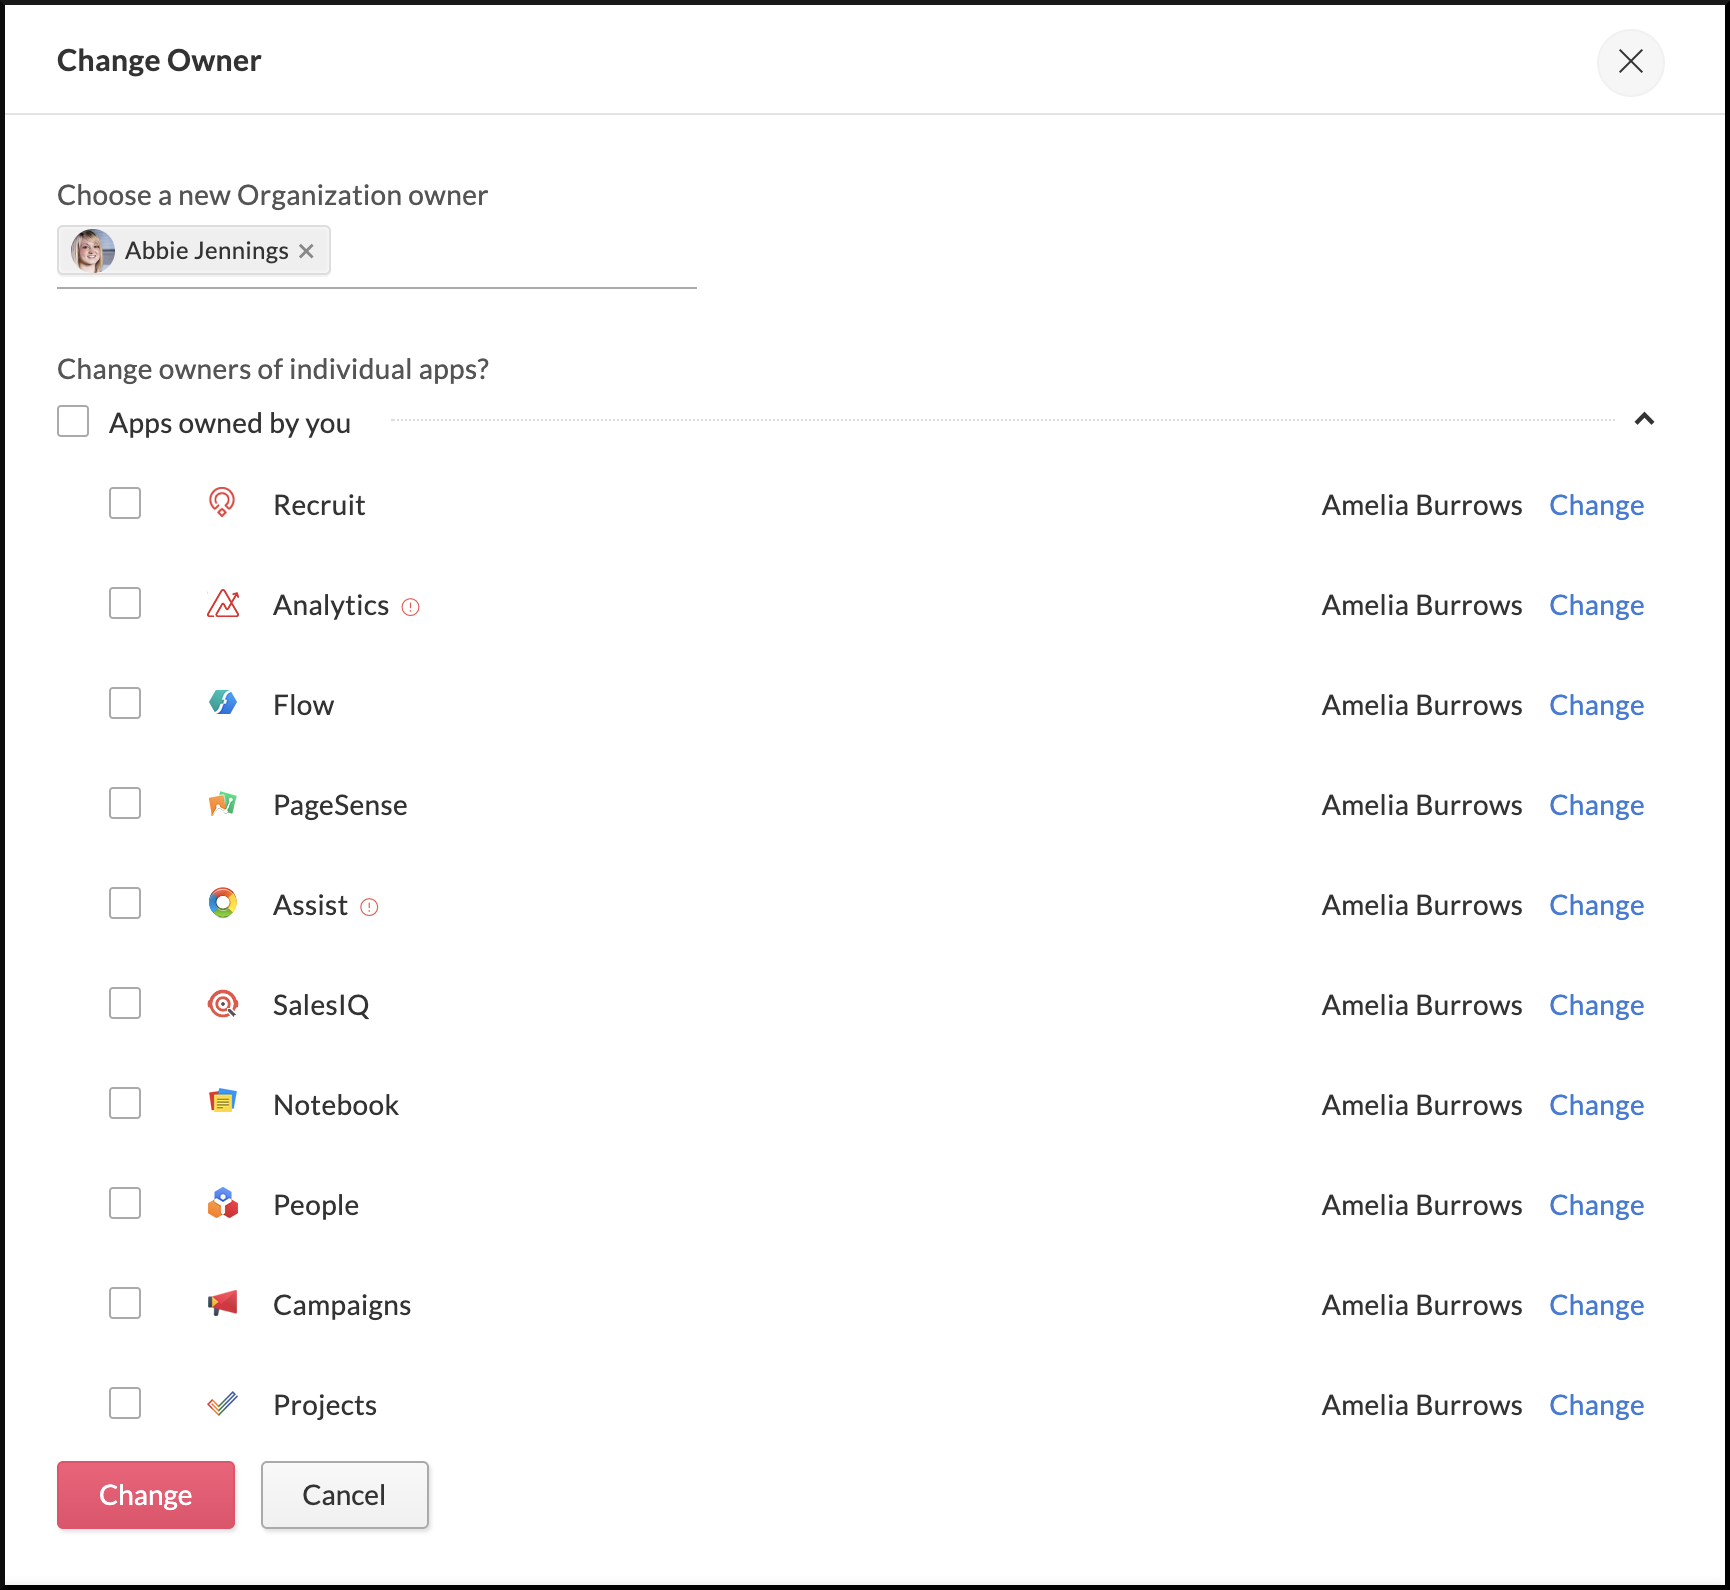The image size is (1730, 1590).
Task: Click the Cancel button
Action: pyautogui.click(x=344, y=1495)
